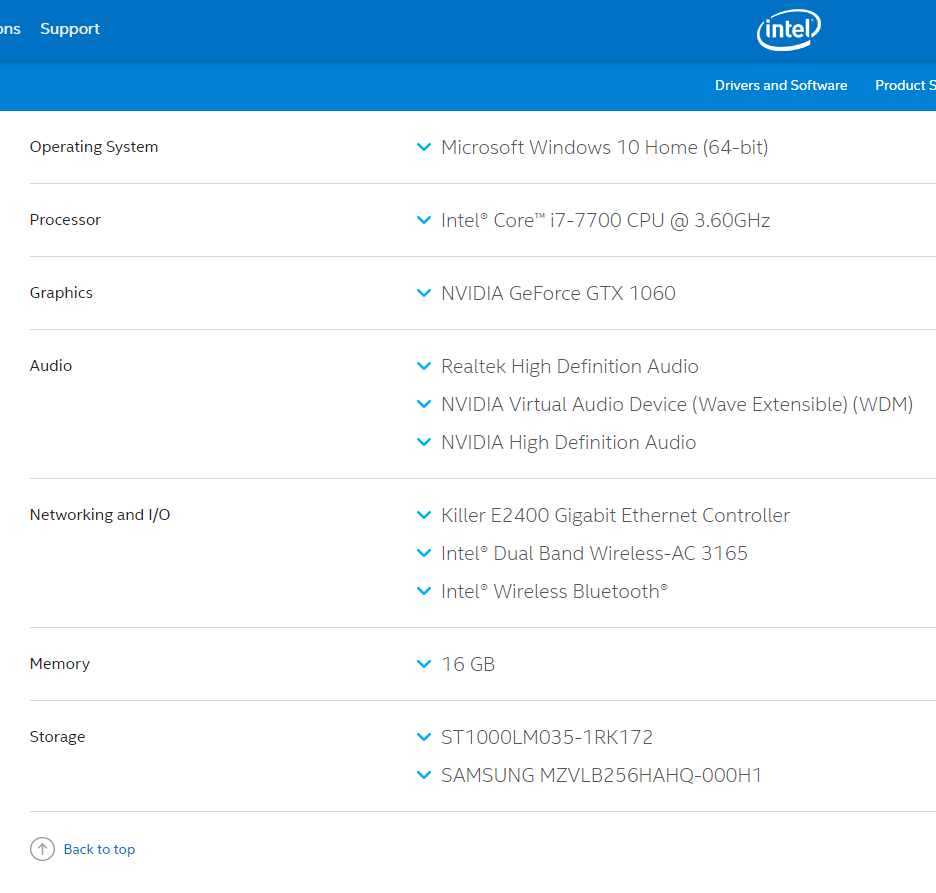Viewport: 936px width, 893px height.
Task: Click the Audio row label
Action: pos(51,365)
